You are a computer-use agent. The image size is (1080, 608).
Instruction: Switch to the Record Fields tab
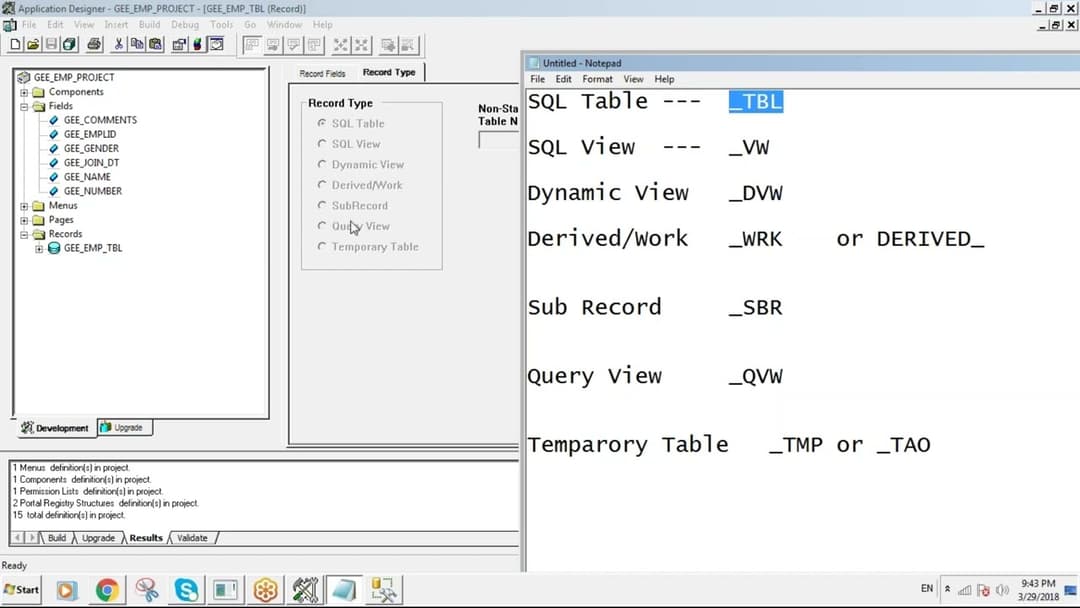point(322,73)
